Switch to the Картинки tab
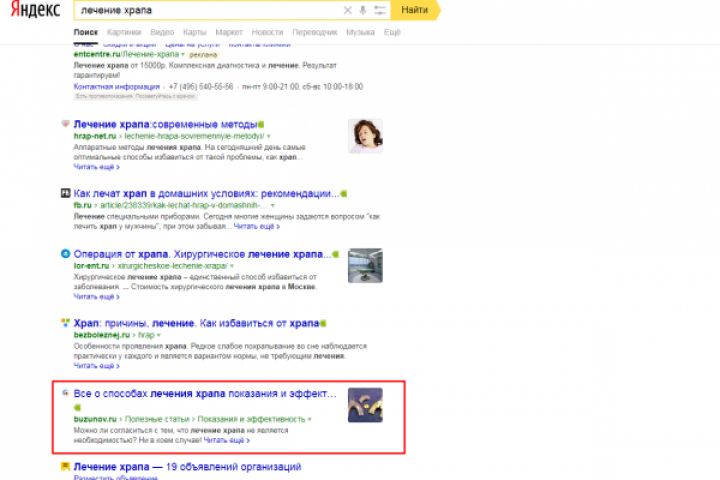The height and width of the screenshot is (480, 720). [124, 32]
